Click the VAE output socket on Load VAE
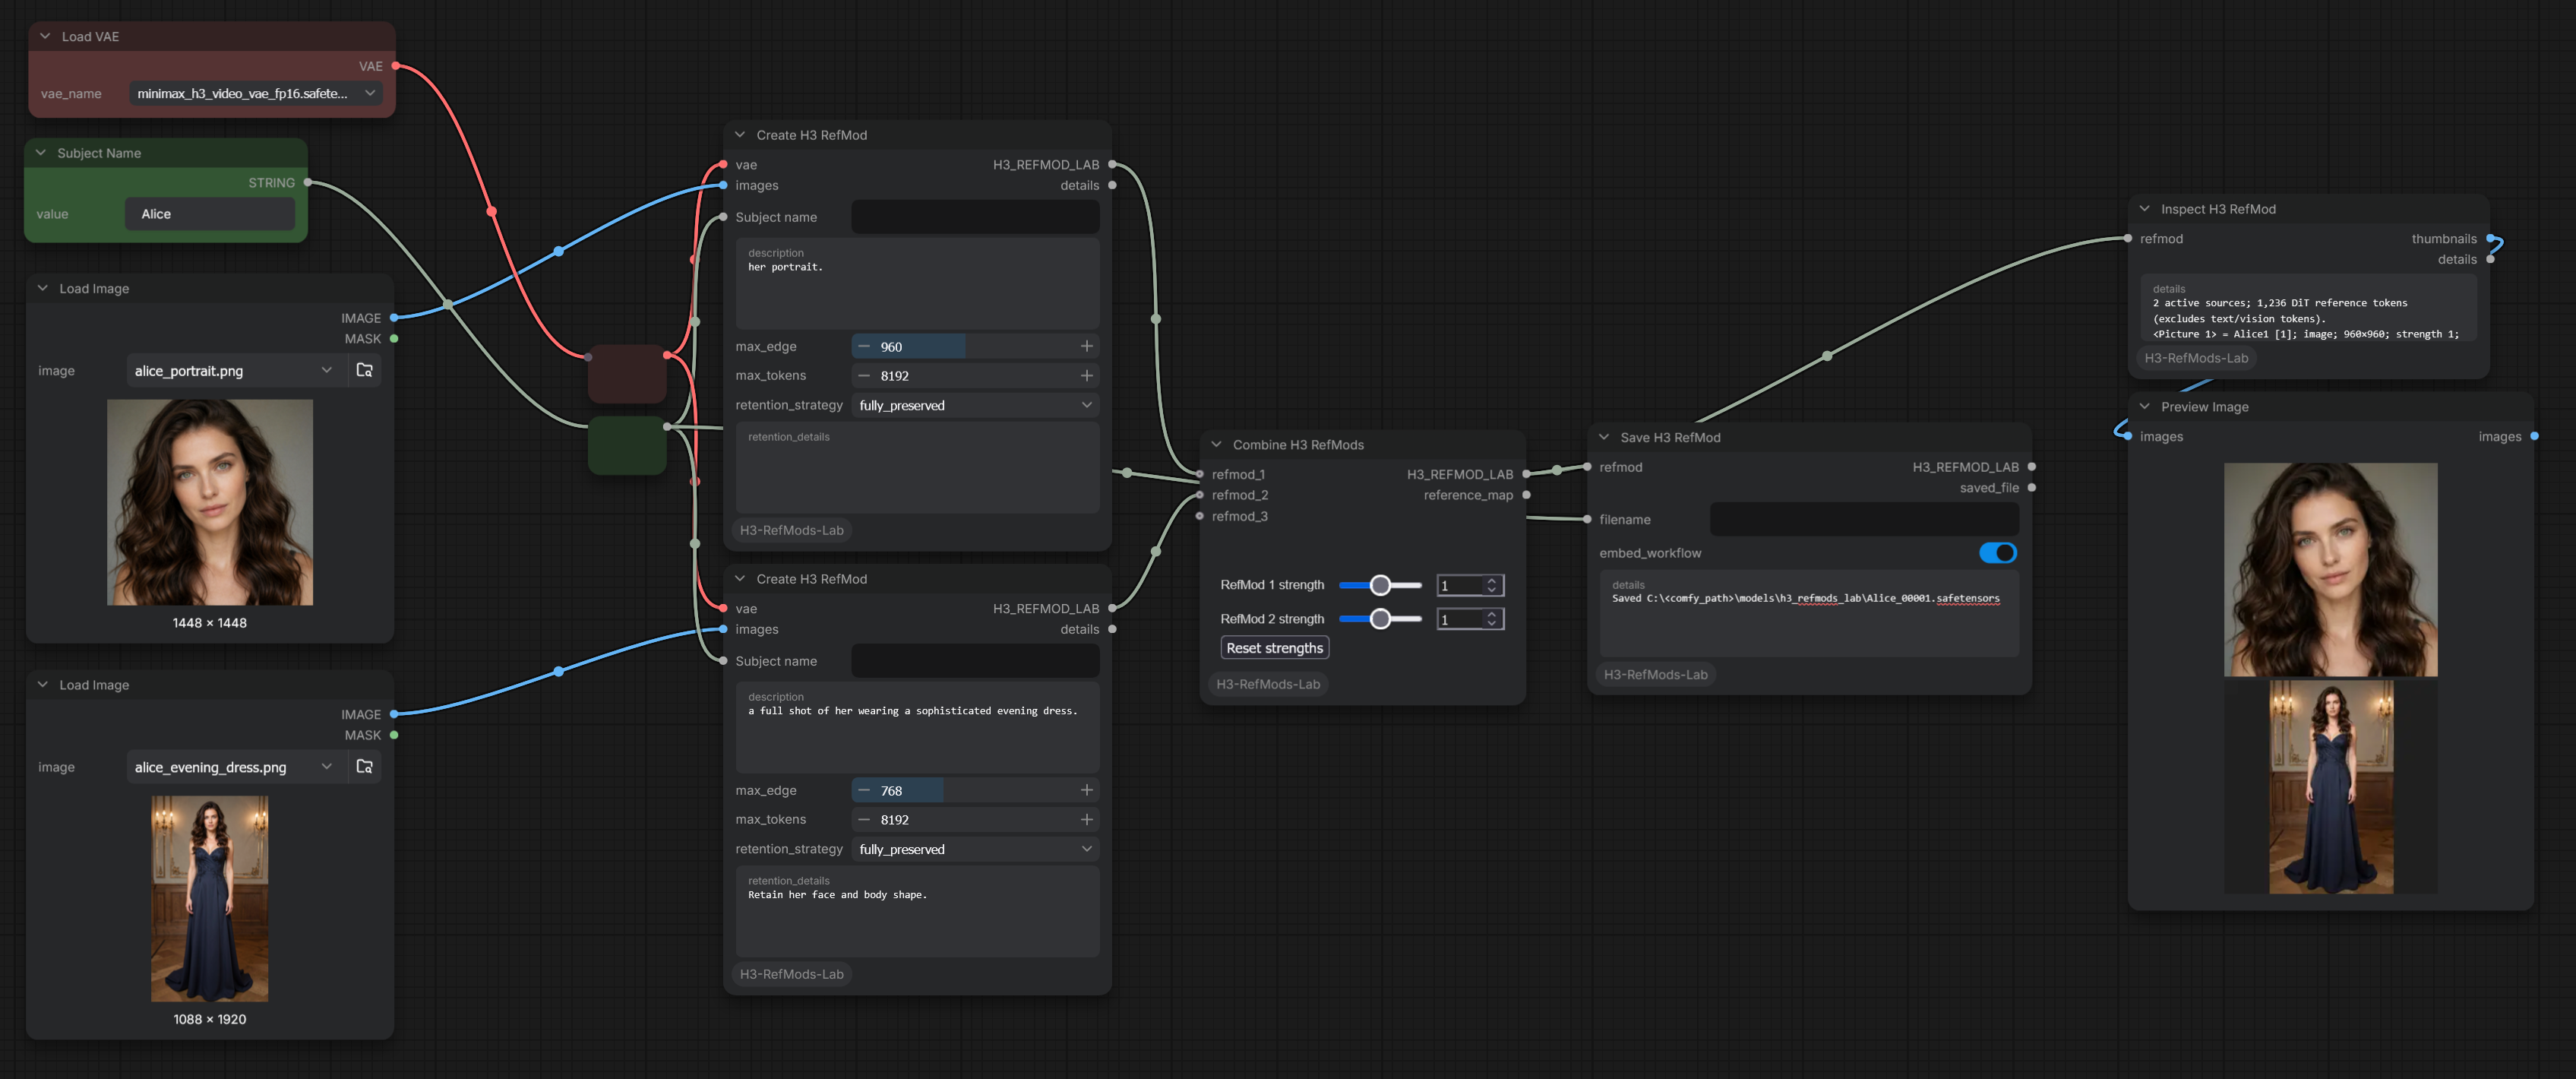The image size is (2576, 1079). (396, 66)
